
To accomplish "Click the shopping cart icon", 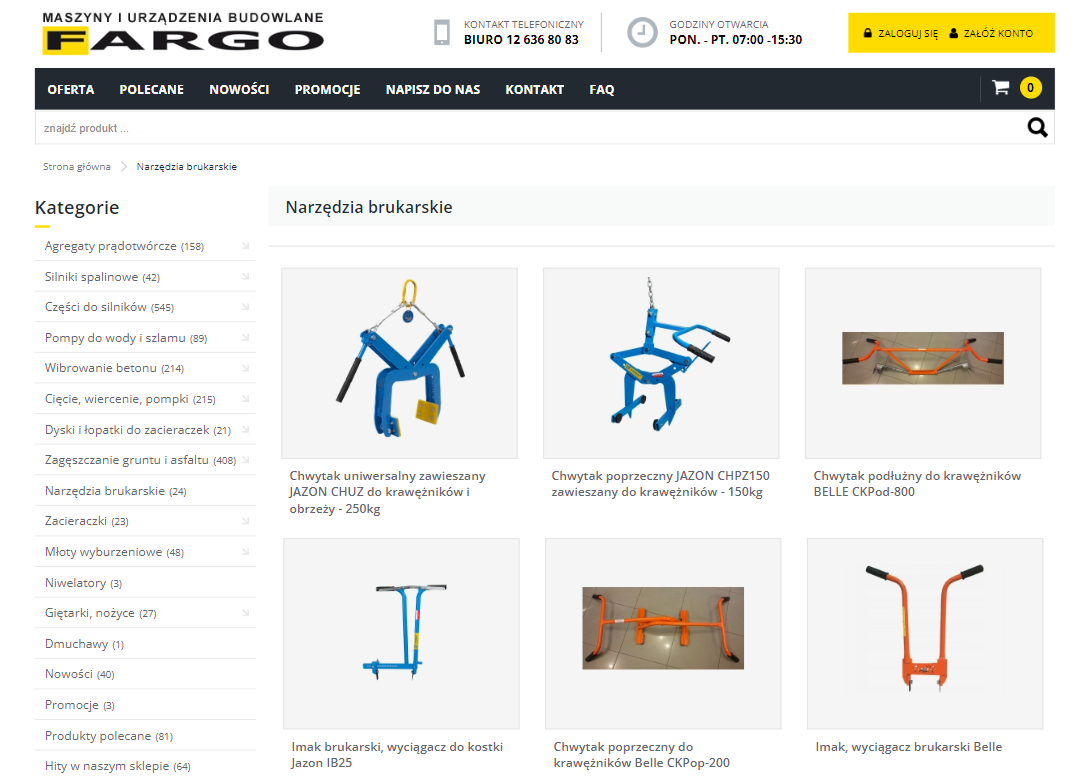I will tap(1000, 87).
